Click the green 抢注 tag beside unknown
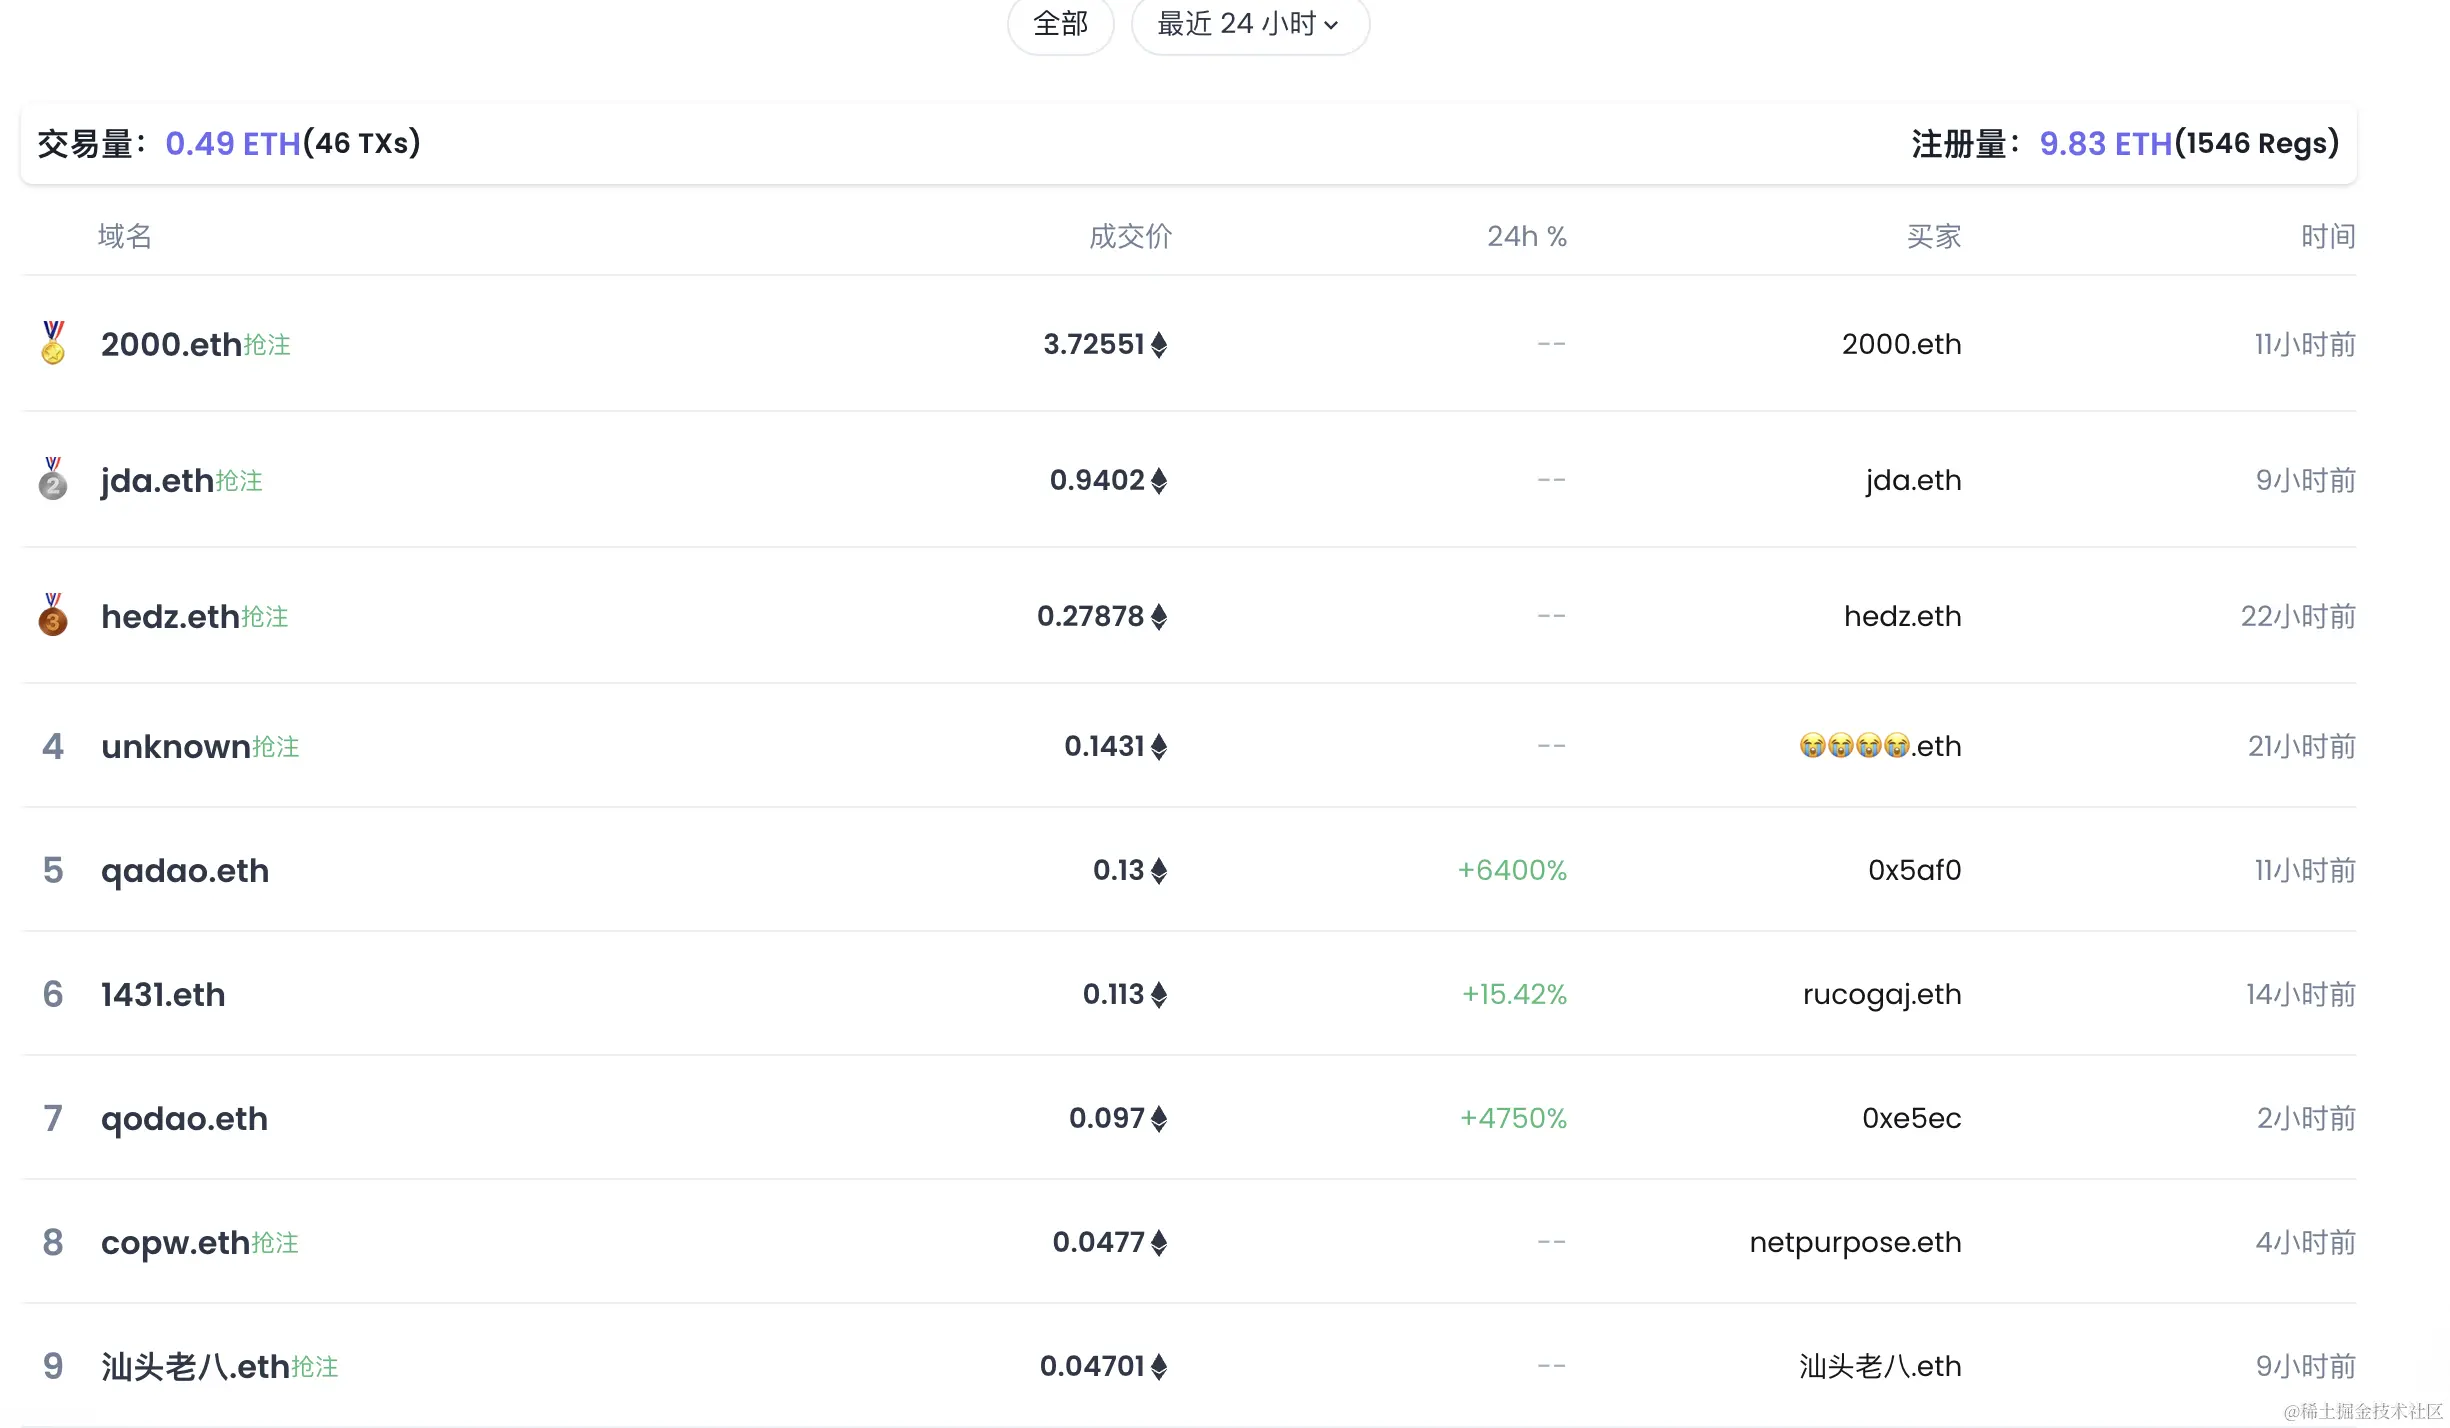Viewport: 2450px width, 1428px height. pyautogui.click(x=276, y=747)
